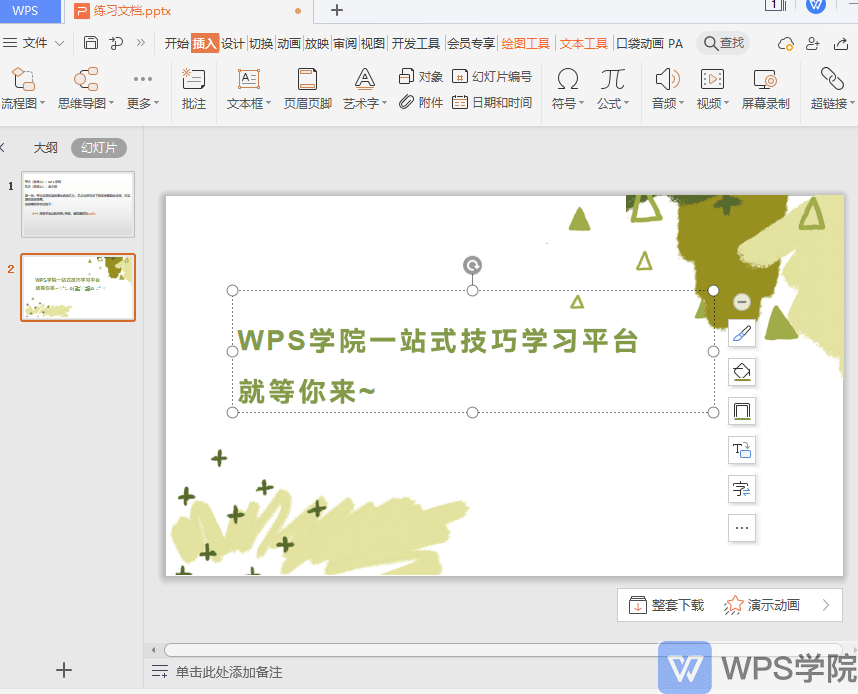Select slide 1 thumbnail
The image size is (858, 694).
(x=78, y=204)
